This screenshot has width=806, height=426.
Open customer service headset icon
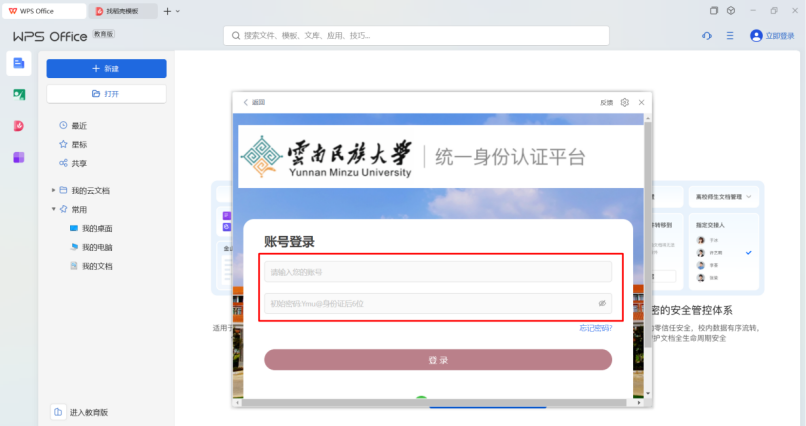click(x=707, y=36)
